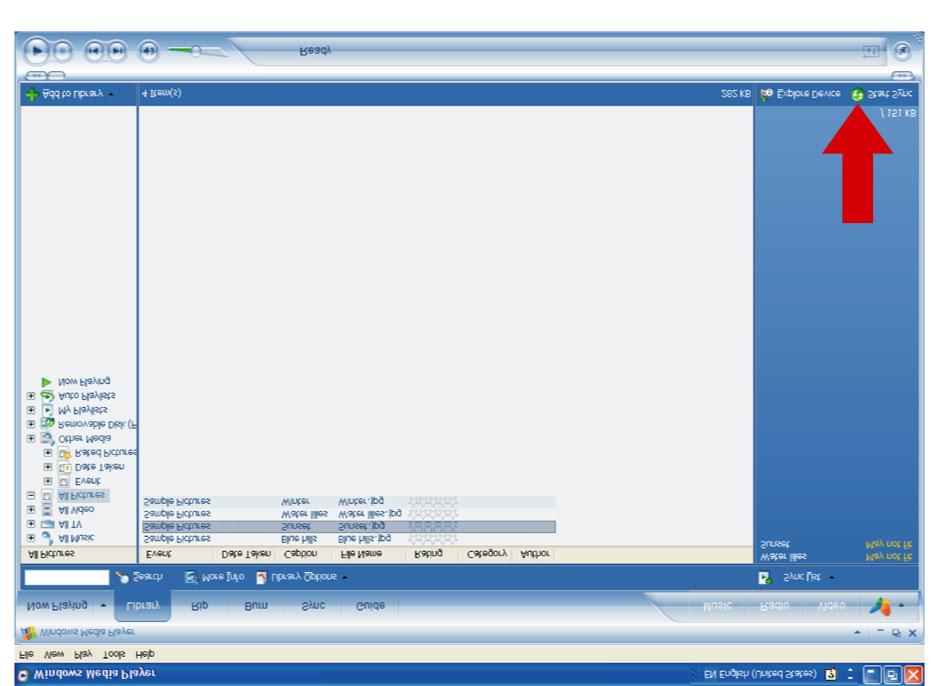Screen dimensions: 944x686
Task: Click the MSN butterfly store icon
Action: coord(880,606)
